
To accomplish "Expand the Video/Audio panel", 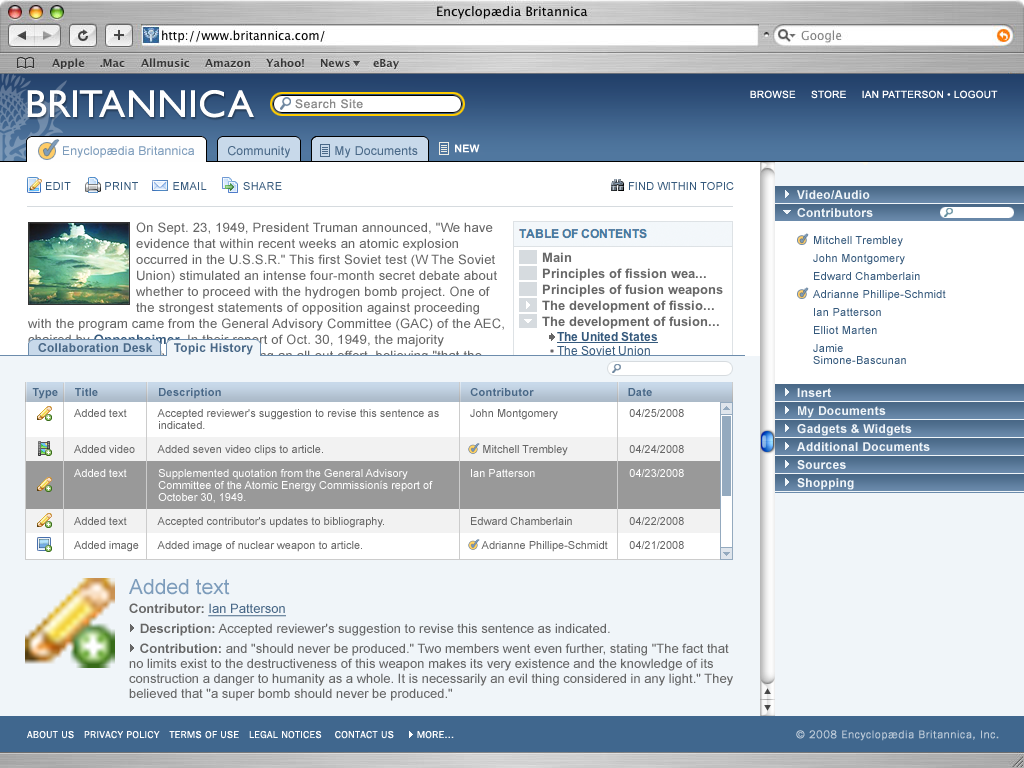I will (787, 194).
